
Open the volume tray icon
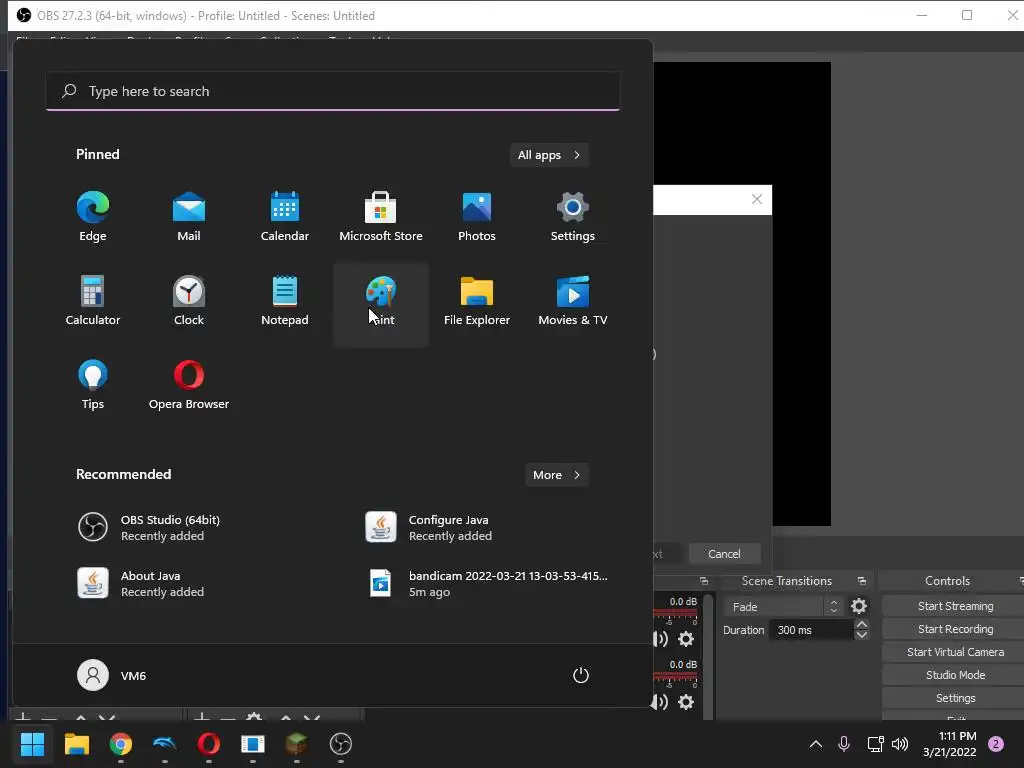pyautogui.click(x=900, y=744)
